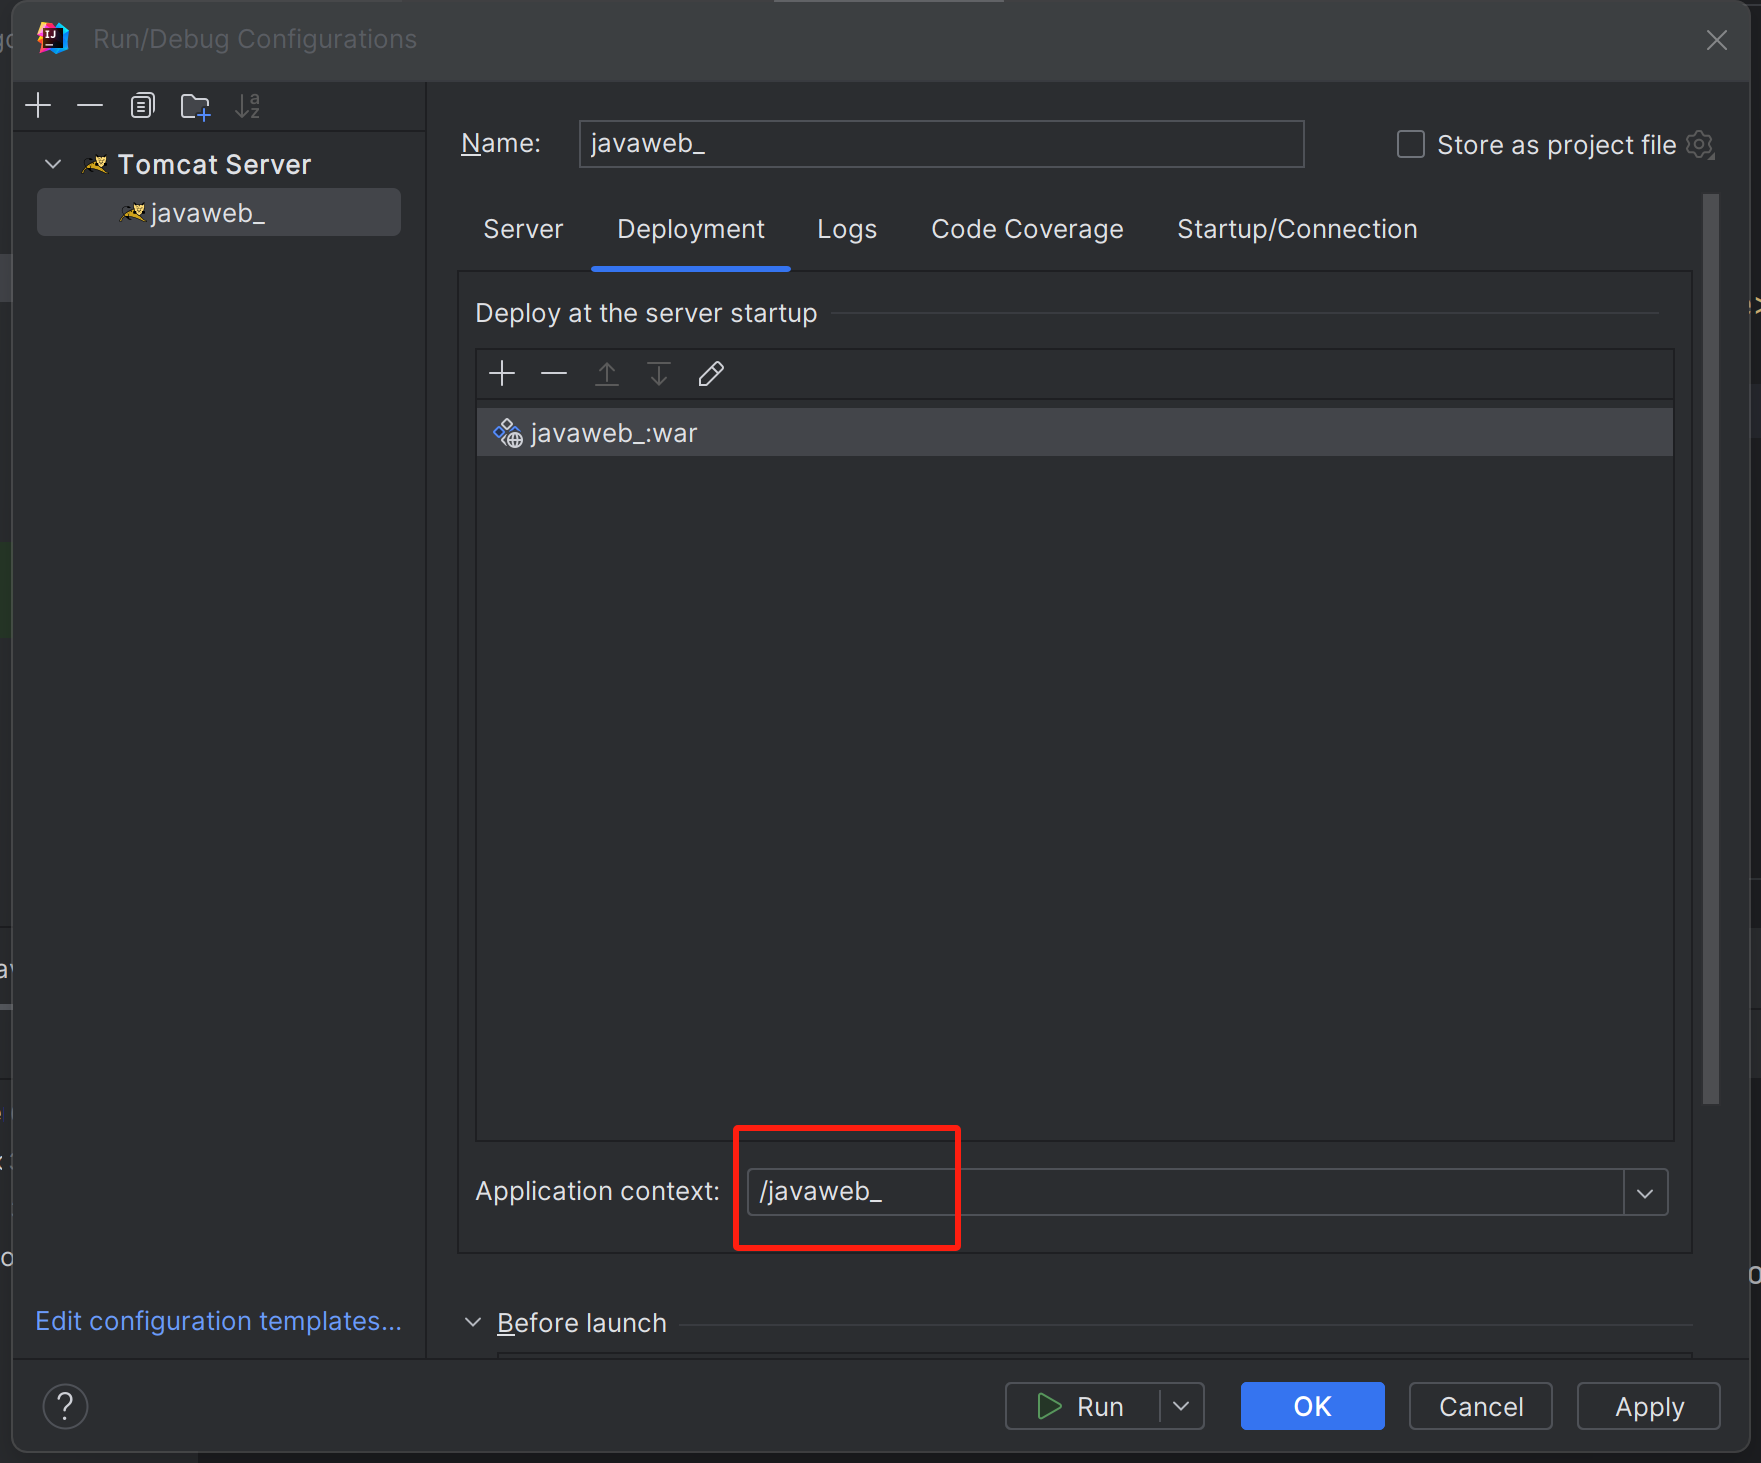Image resolution: width=1761 pixels, height=1463 pixels.
Task: Add a new run configuration
Action: tap(38, 105)
